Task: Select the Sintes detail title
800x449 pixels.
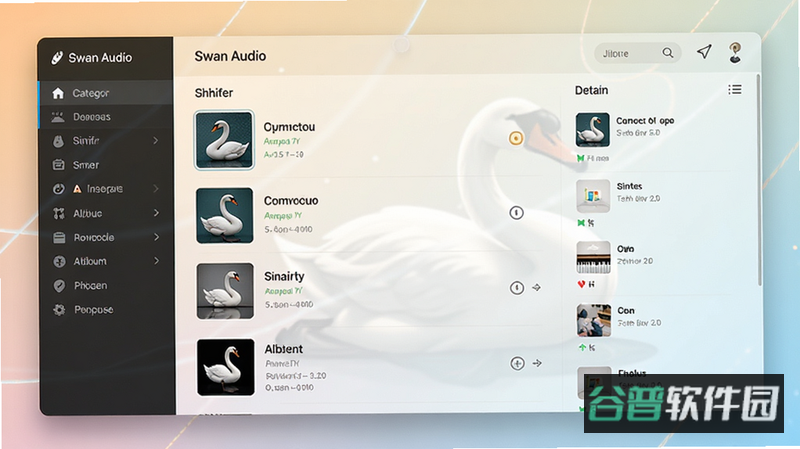Action: [x=629, y=186]
